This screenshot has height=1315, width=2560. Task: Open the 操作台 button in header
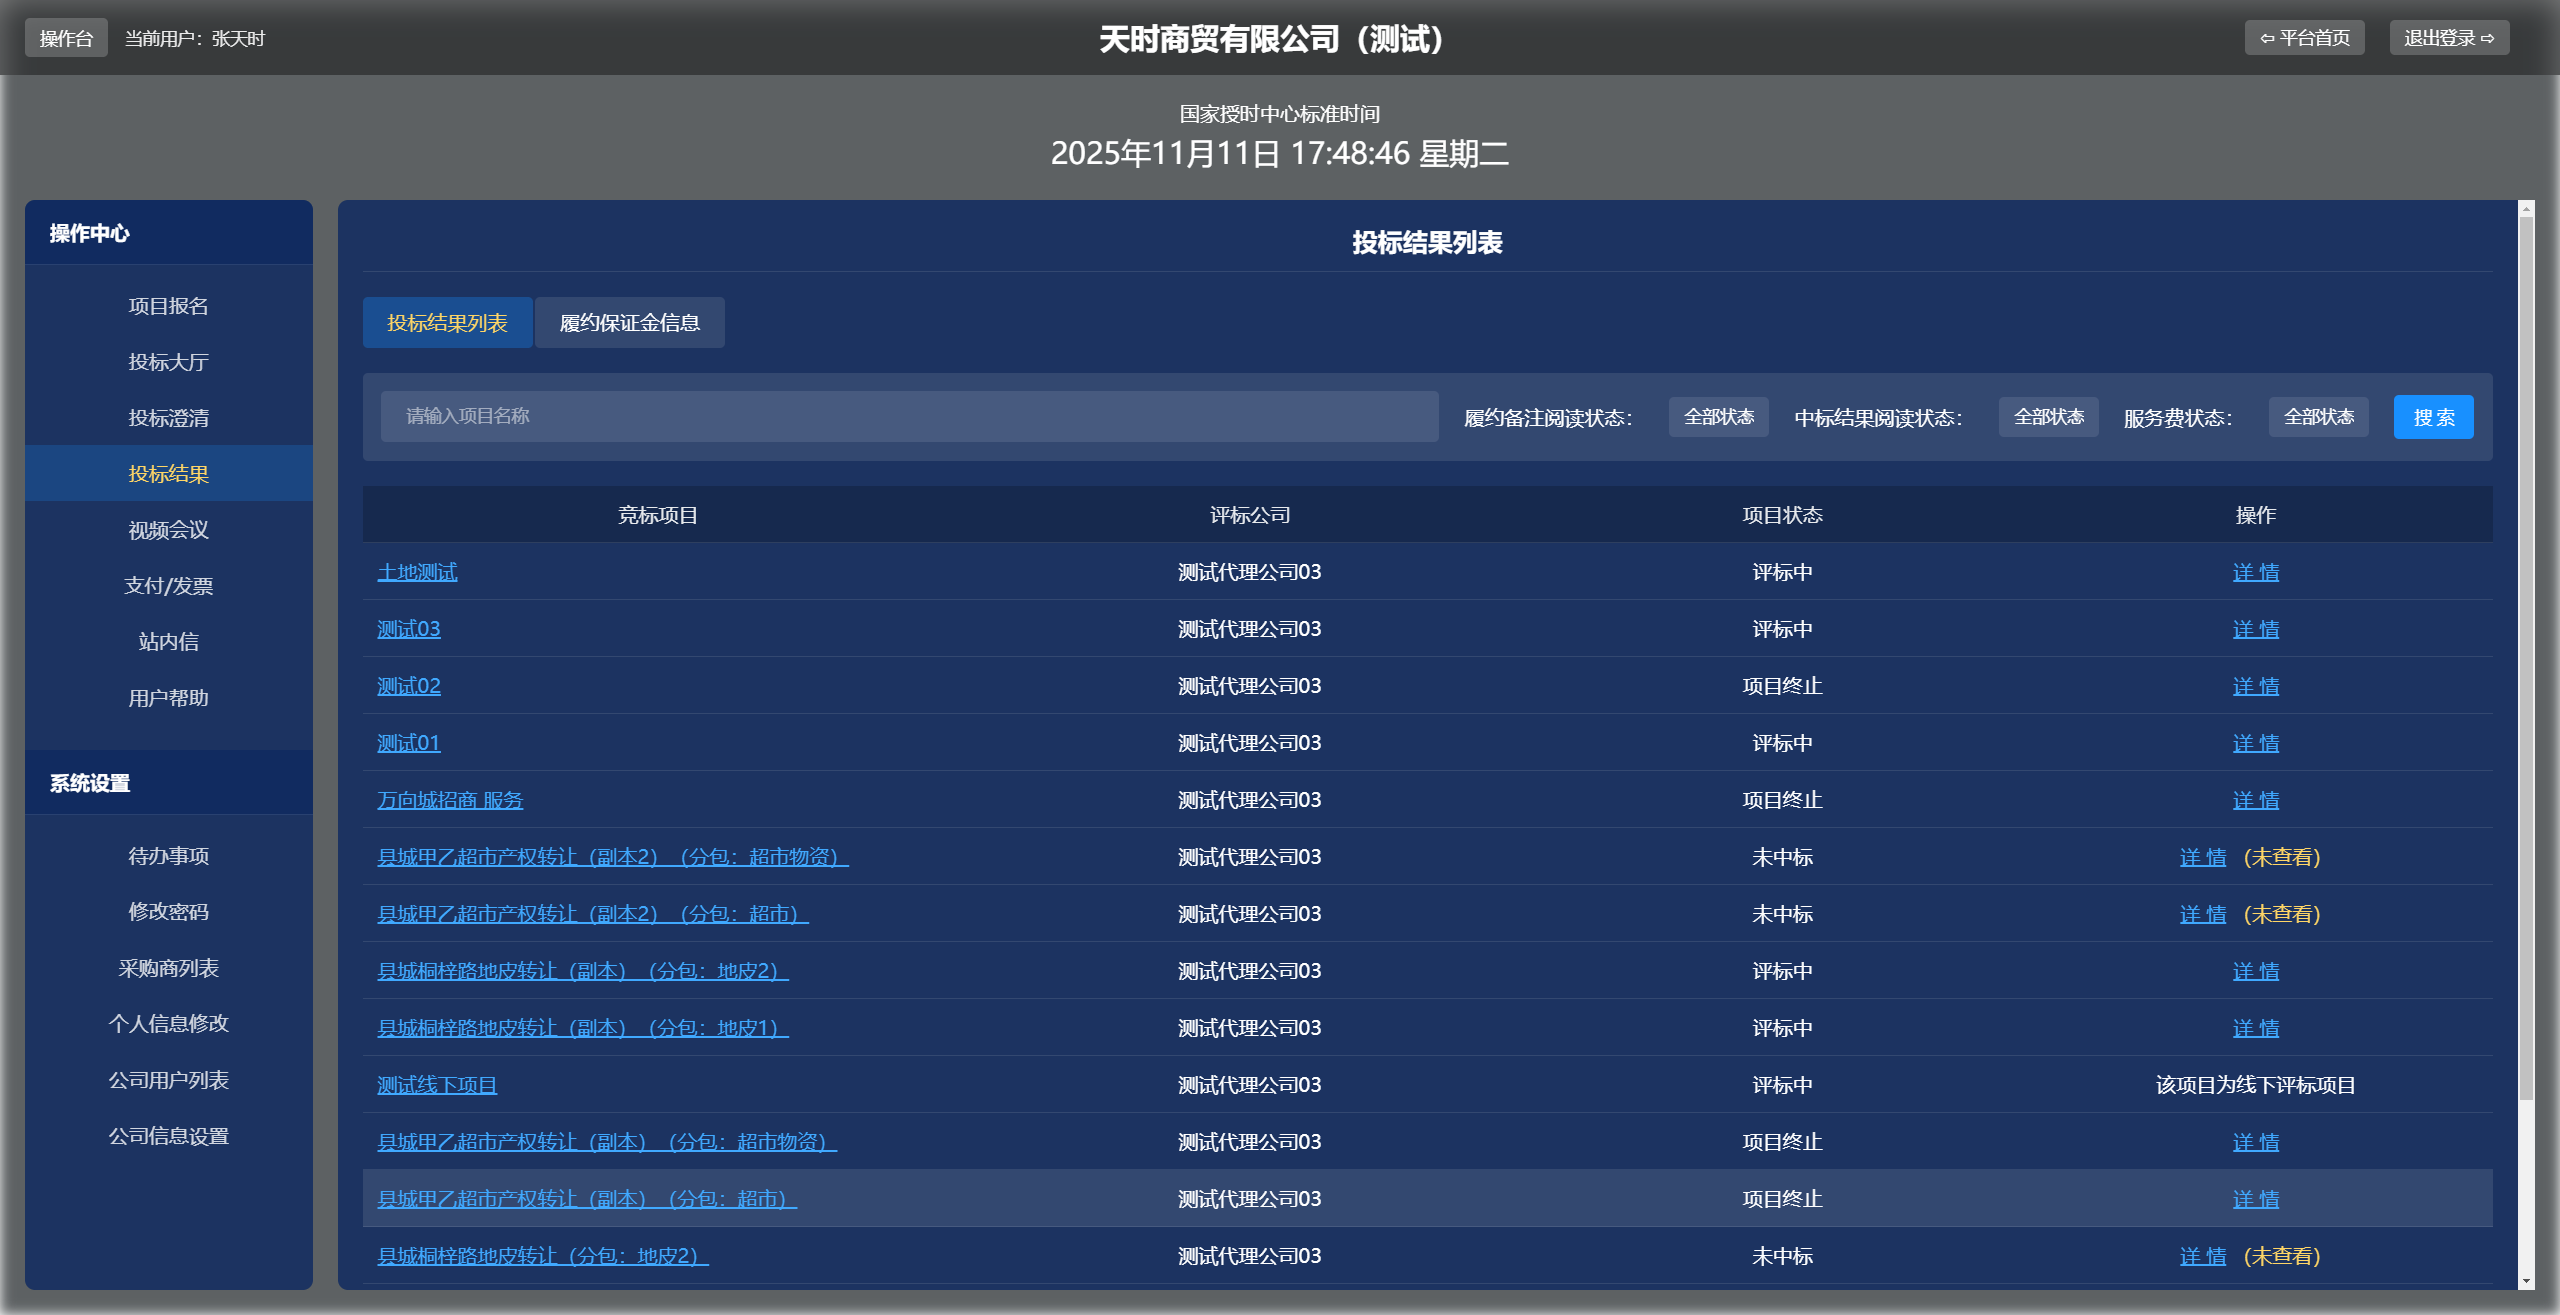click(66, 38)
